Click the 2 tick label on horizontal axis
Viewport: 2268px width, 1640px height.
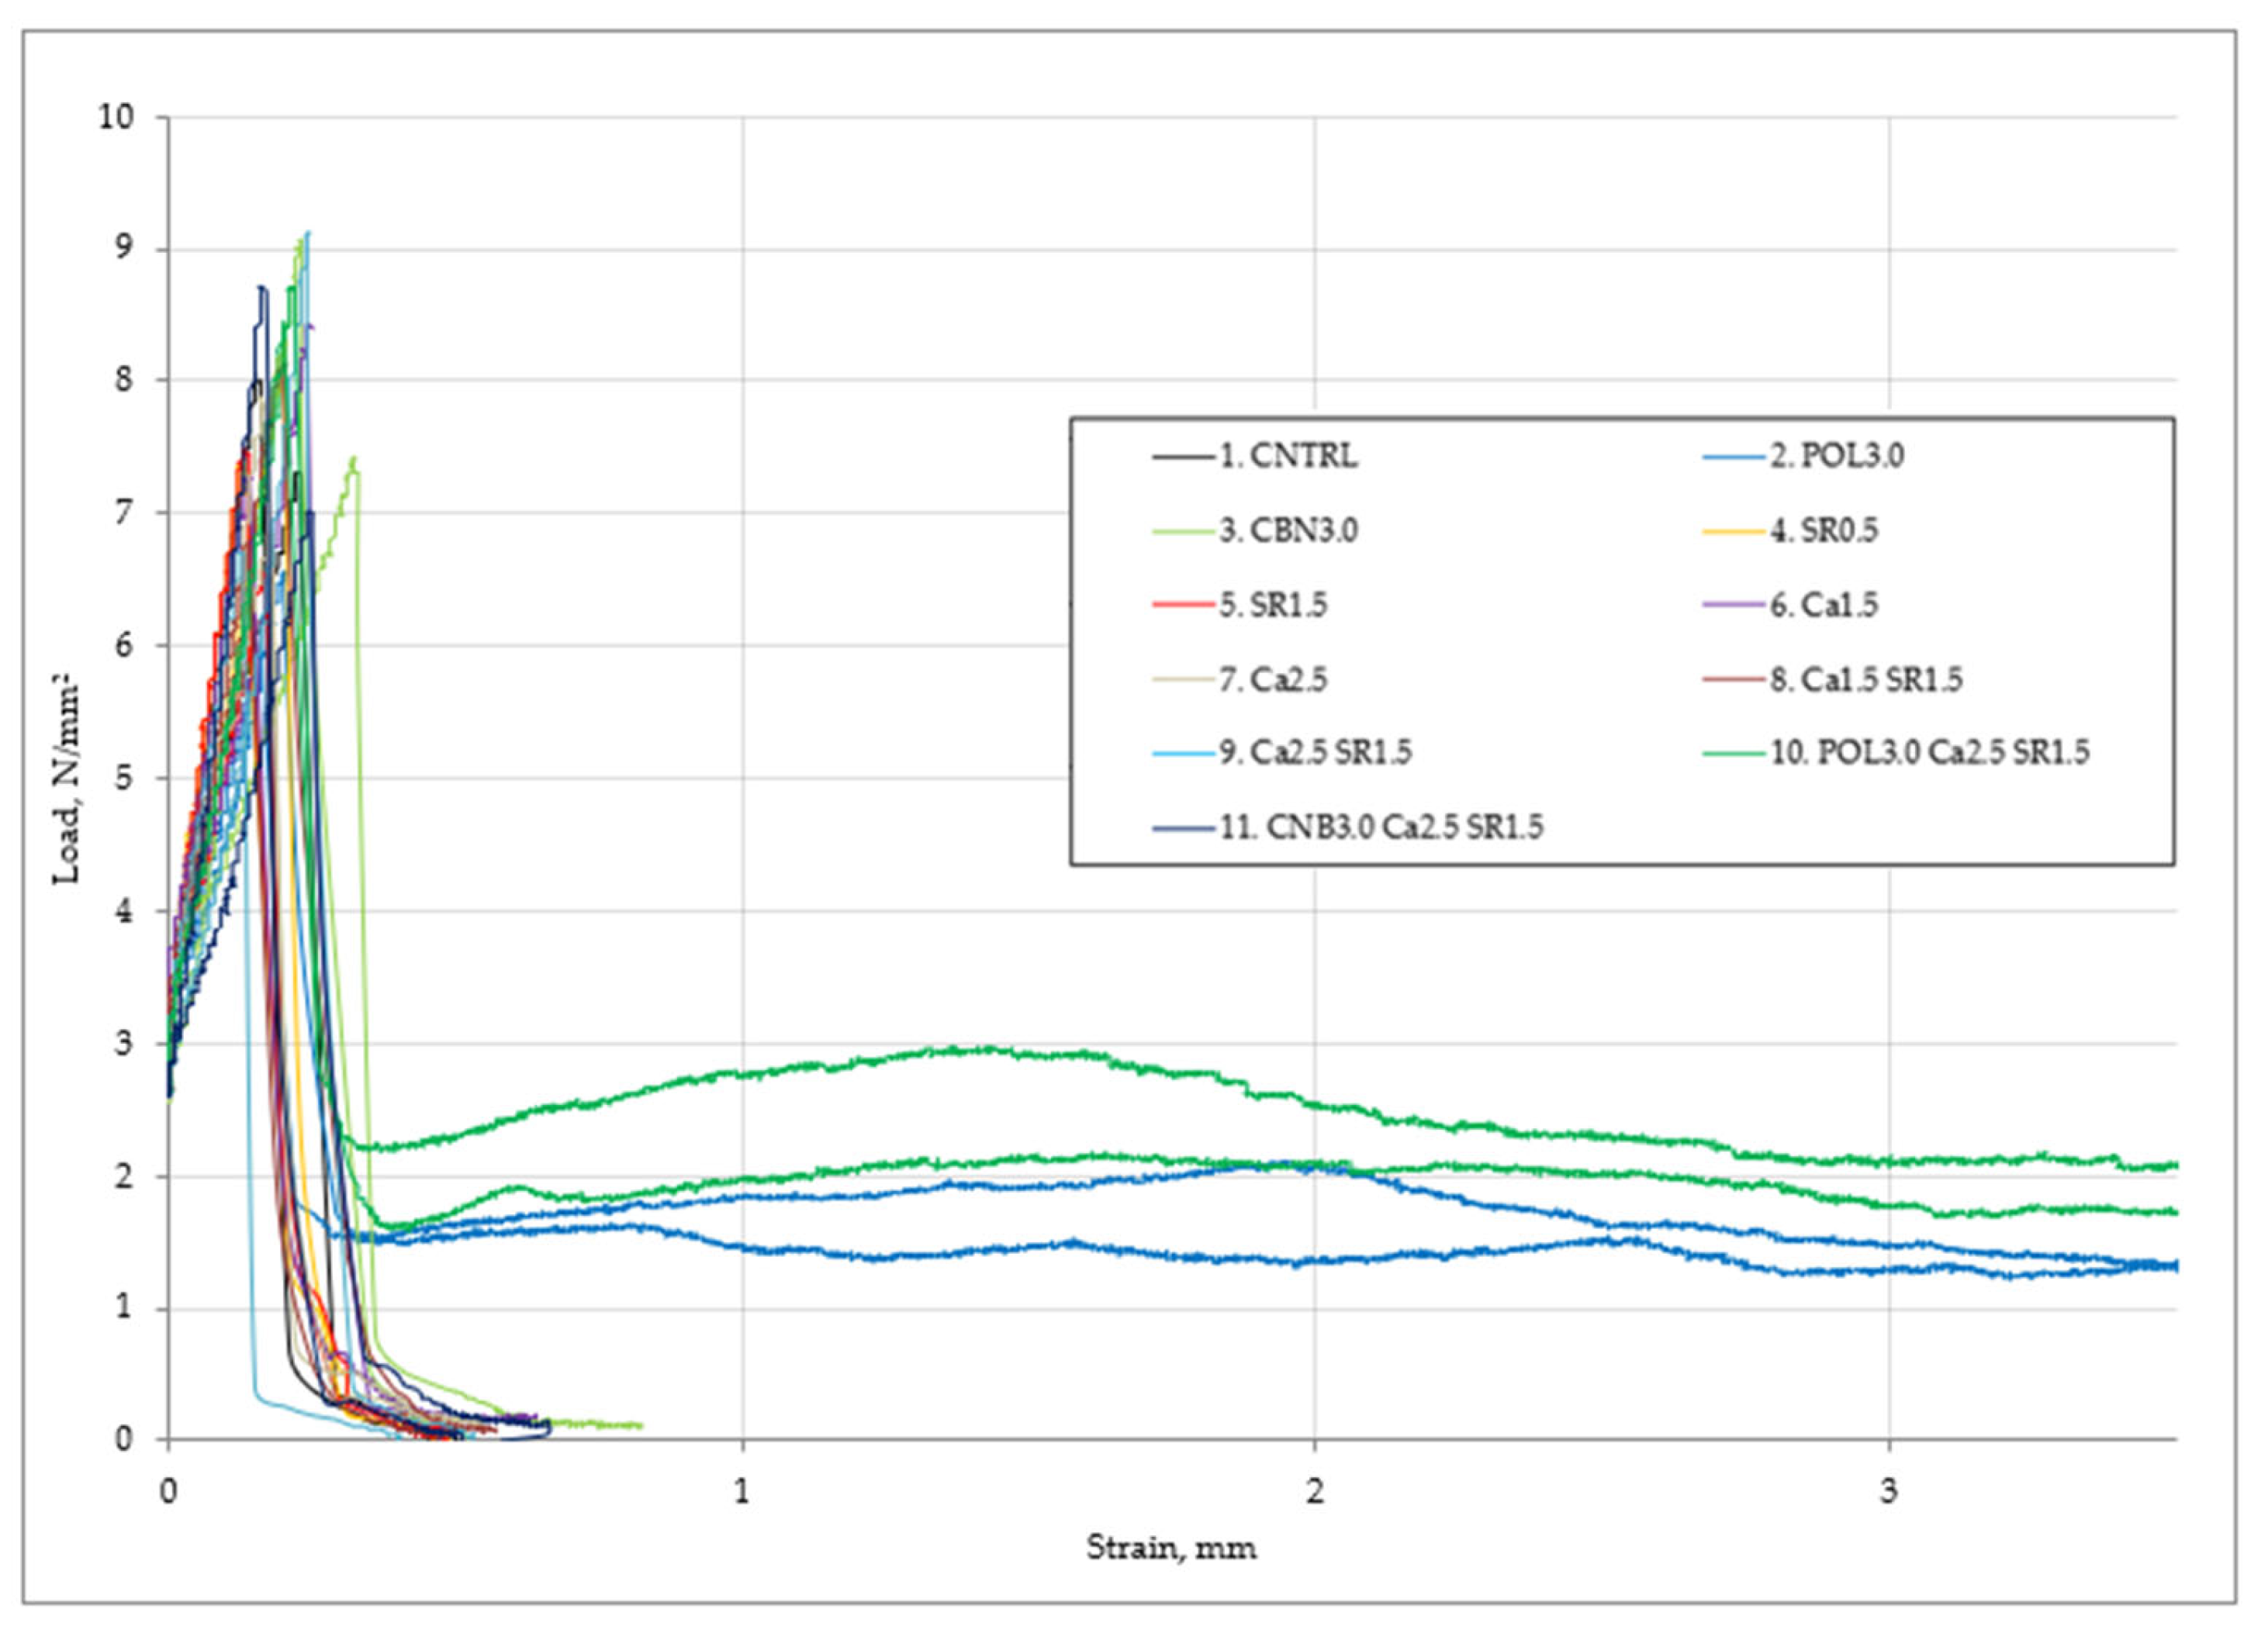coord(1315,1492)
